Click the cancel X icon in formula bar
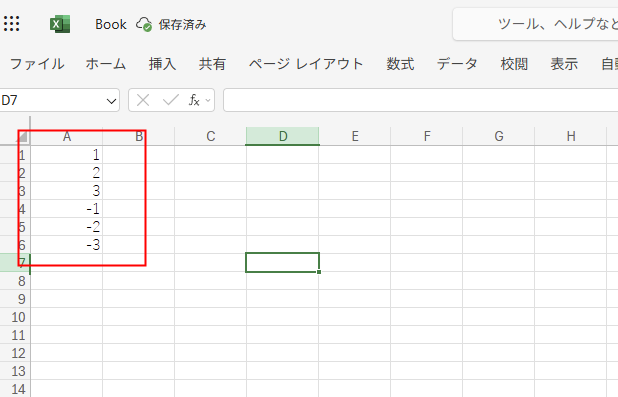 pos(143,100)
